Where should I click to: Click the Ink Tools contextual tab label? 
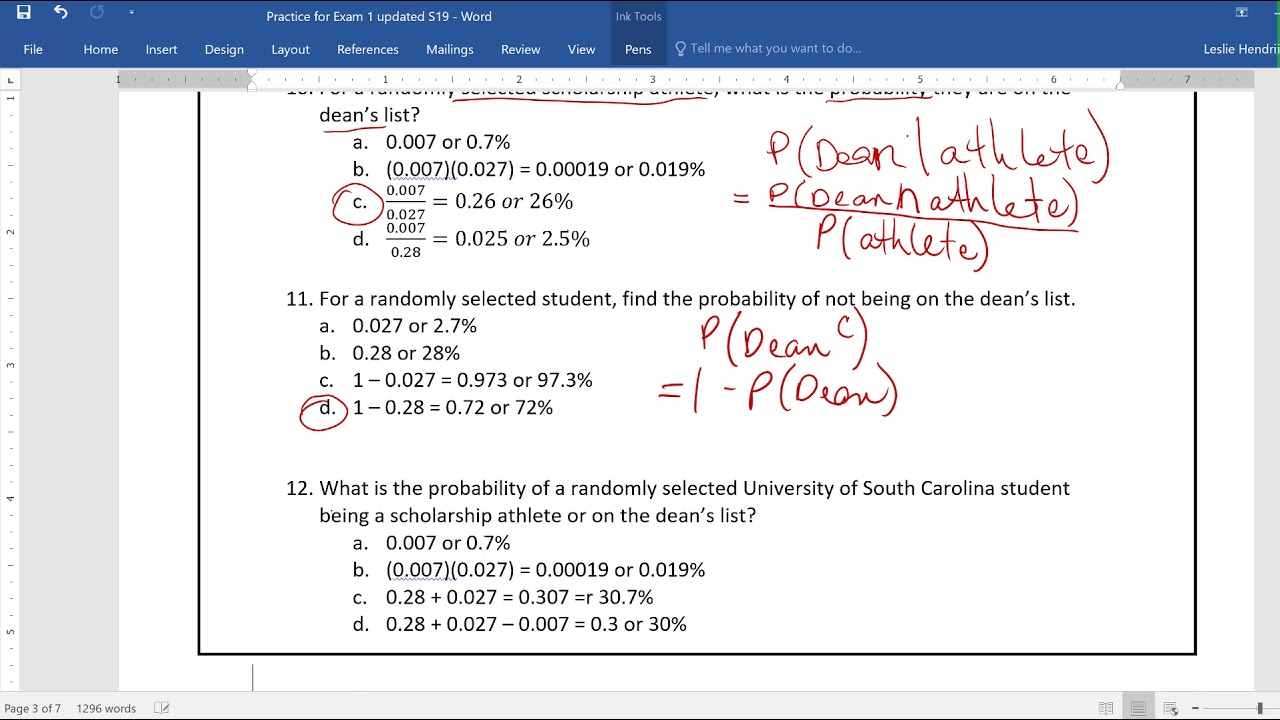[638, 16]
